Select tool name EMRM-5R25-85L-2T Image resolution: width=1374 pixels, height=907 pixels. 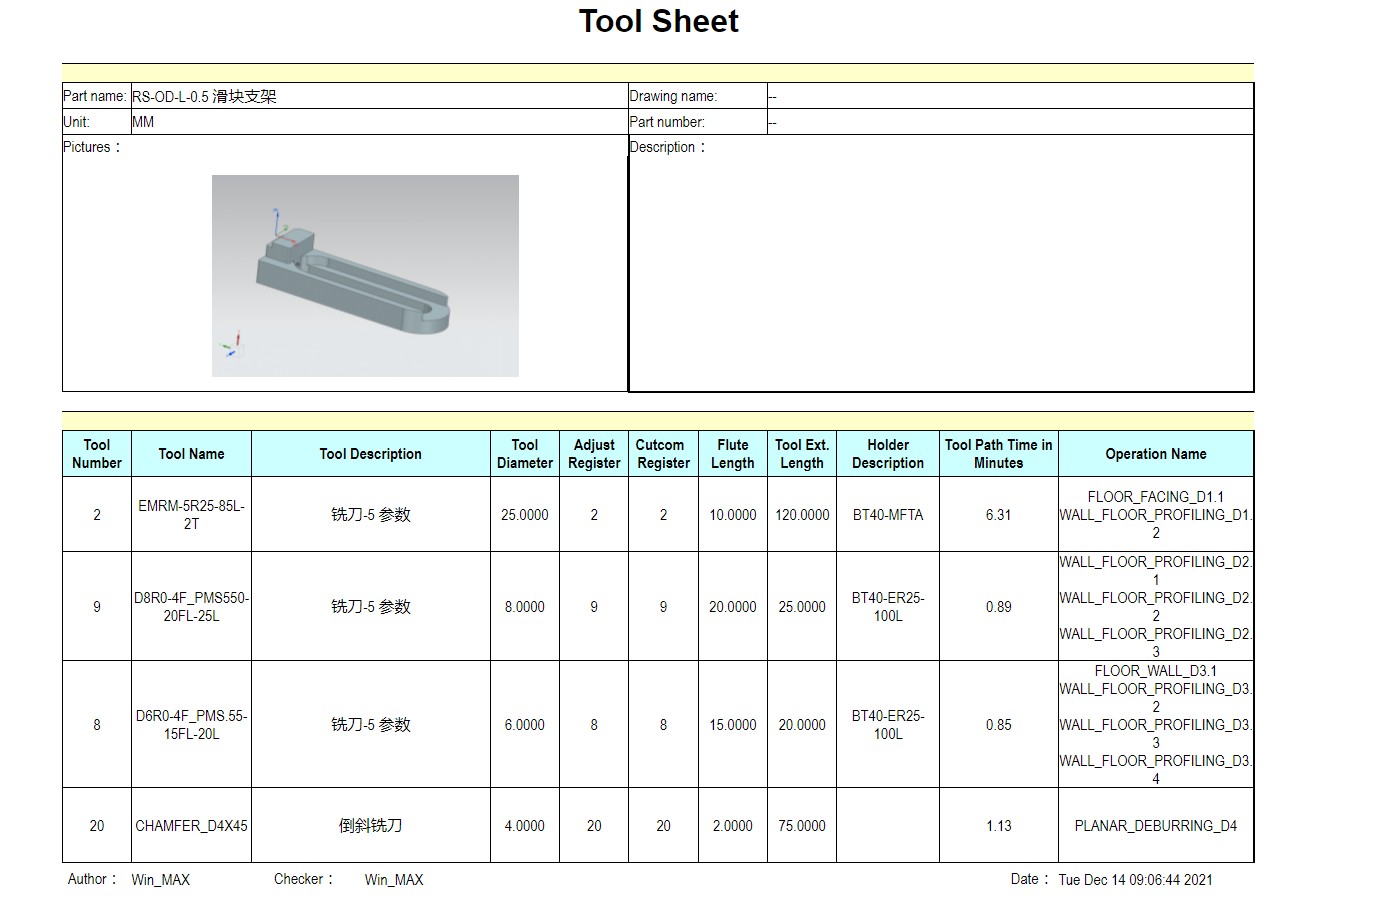(x=191, y=515)
